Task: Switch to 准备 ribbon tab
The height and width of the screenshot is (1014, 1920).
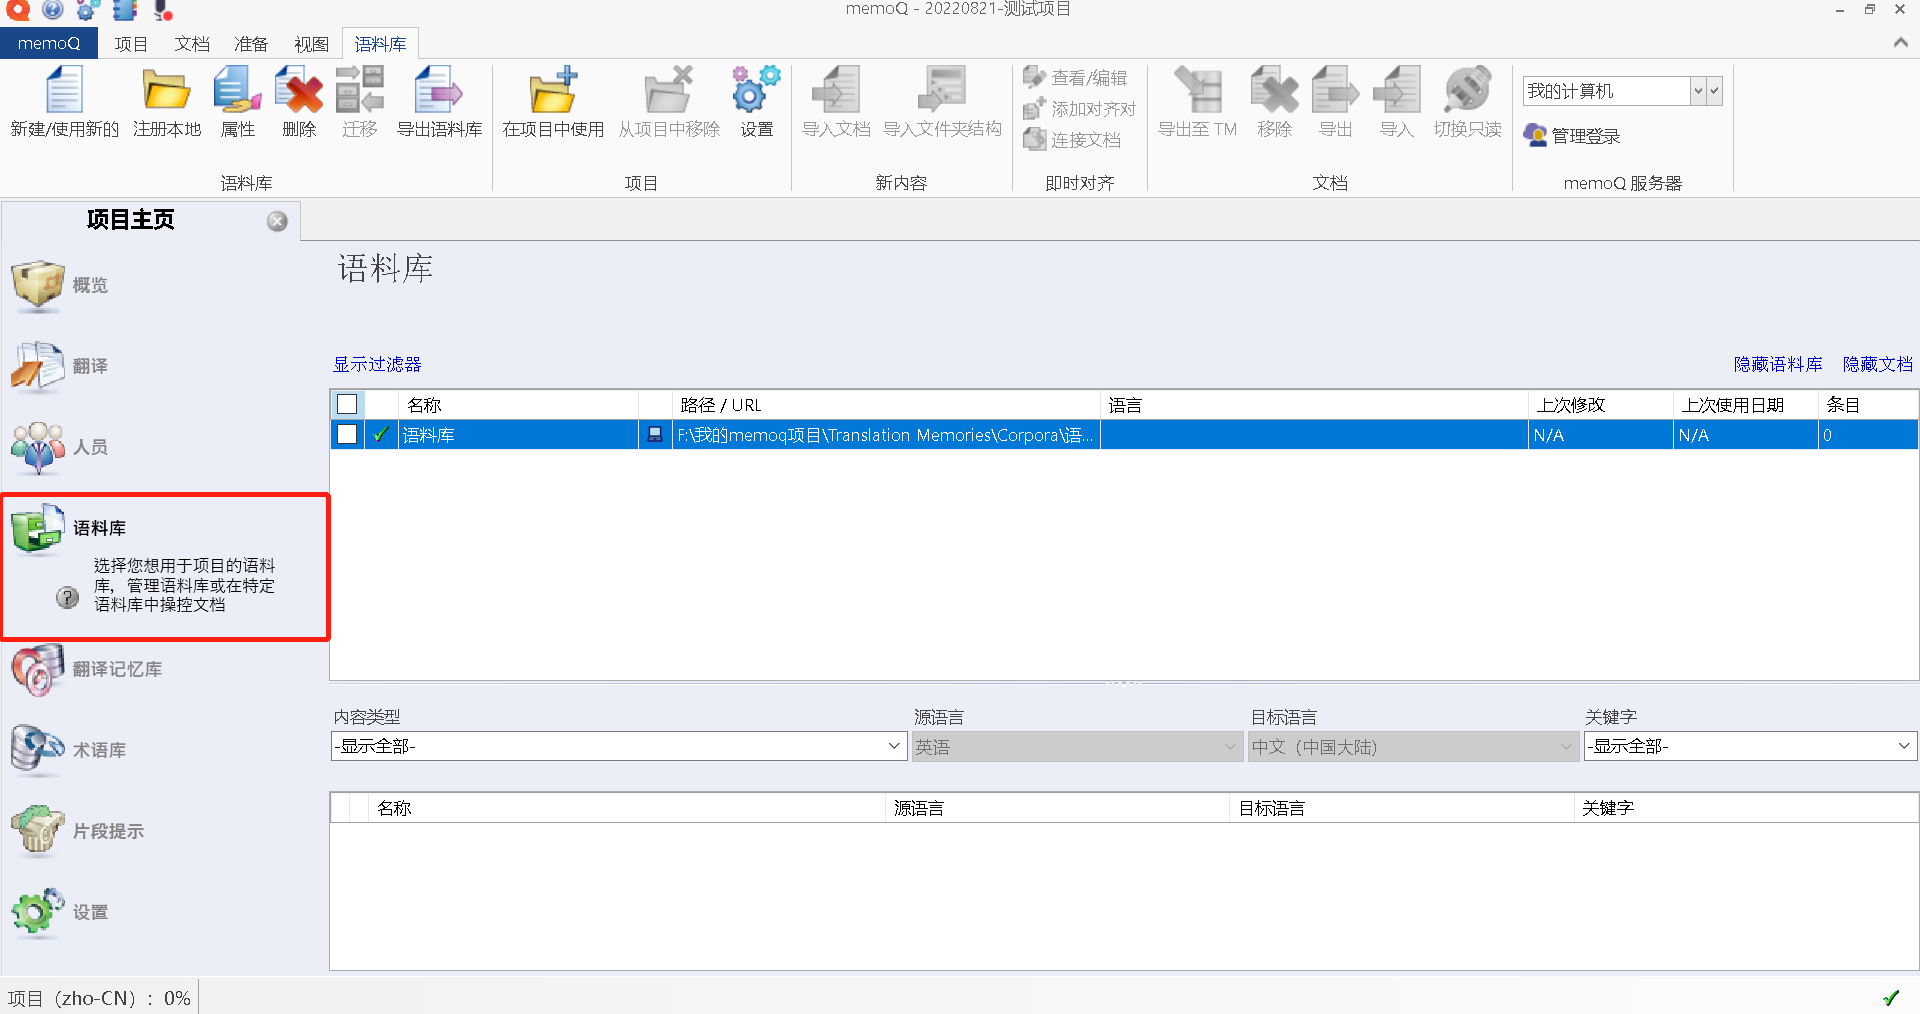Action: 251,44
